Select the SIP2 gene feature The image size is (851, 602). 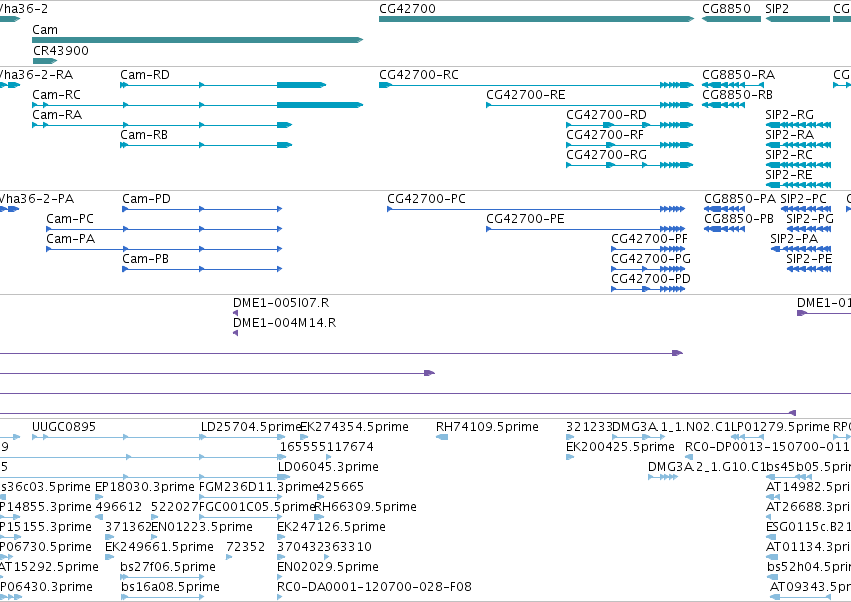(x=797, y=19)
